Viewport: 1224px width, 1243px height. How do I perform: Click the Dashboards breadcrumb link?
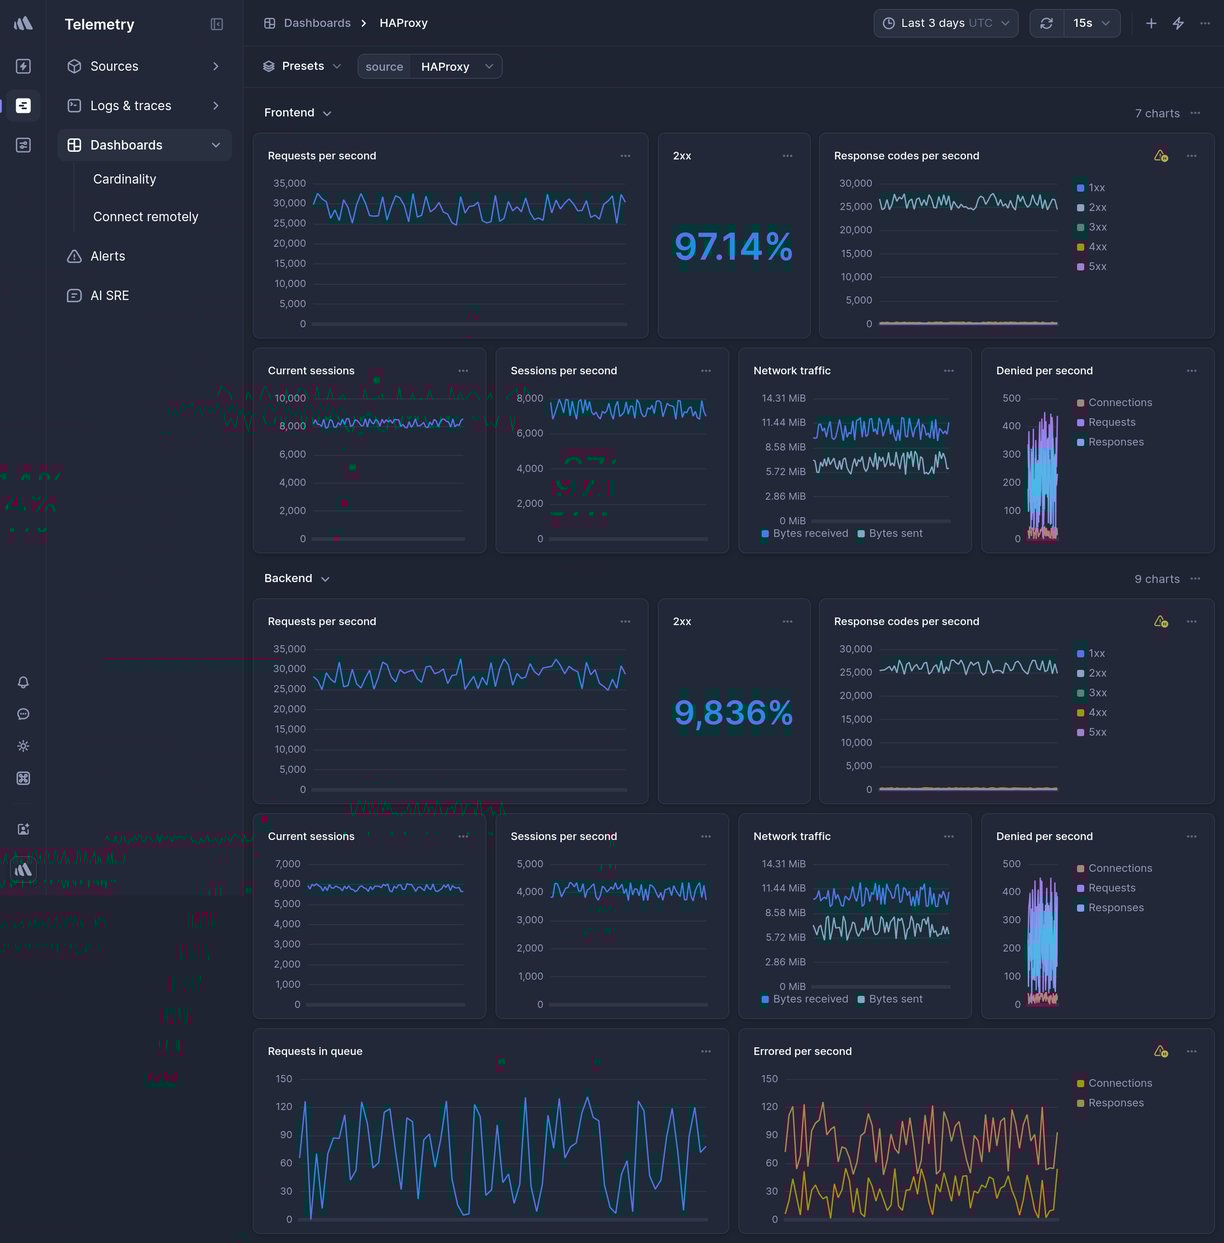pyautogui.click(x=316, y=23)
